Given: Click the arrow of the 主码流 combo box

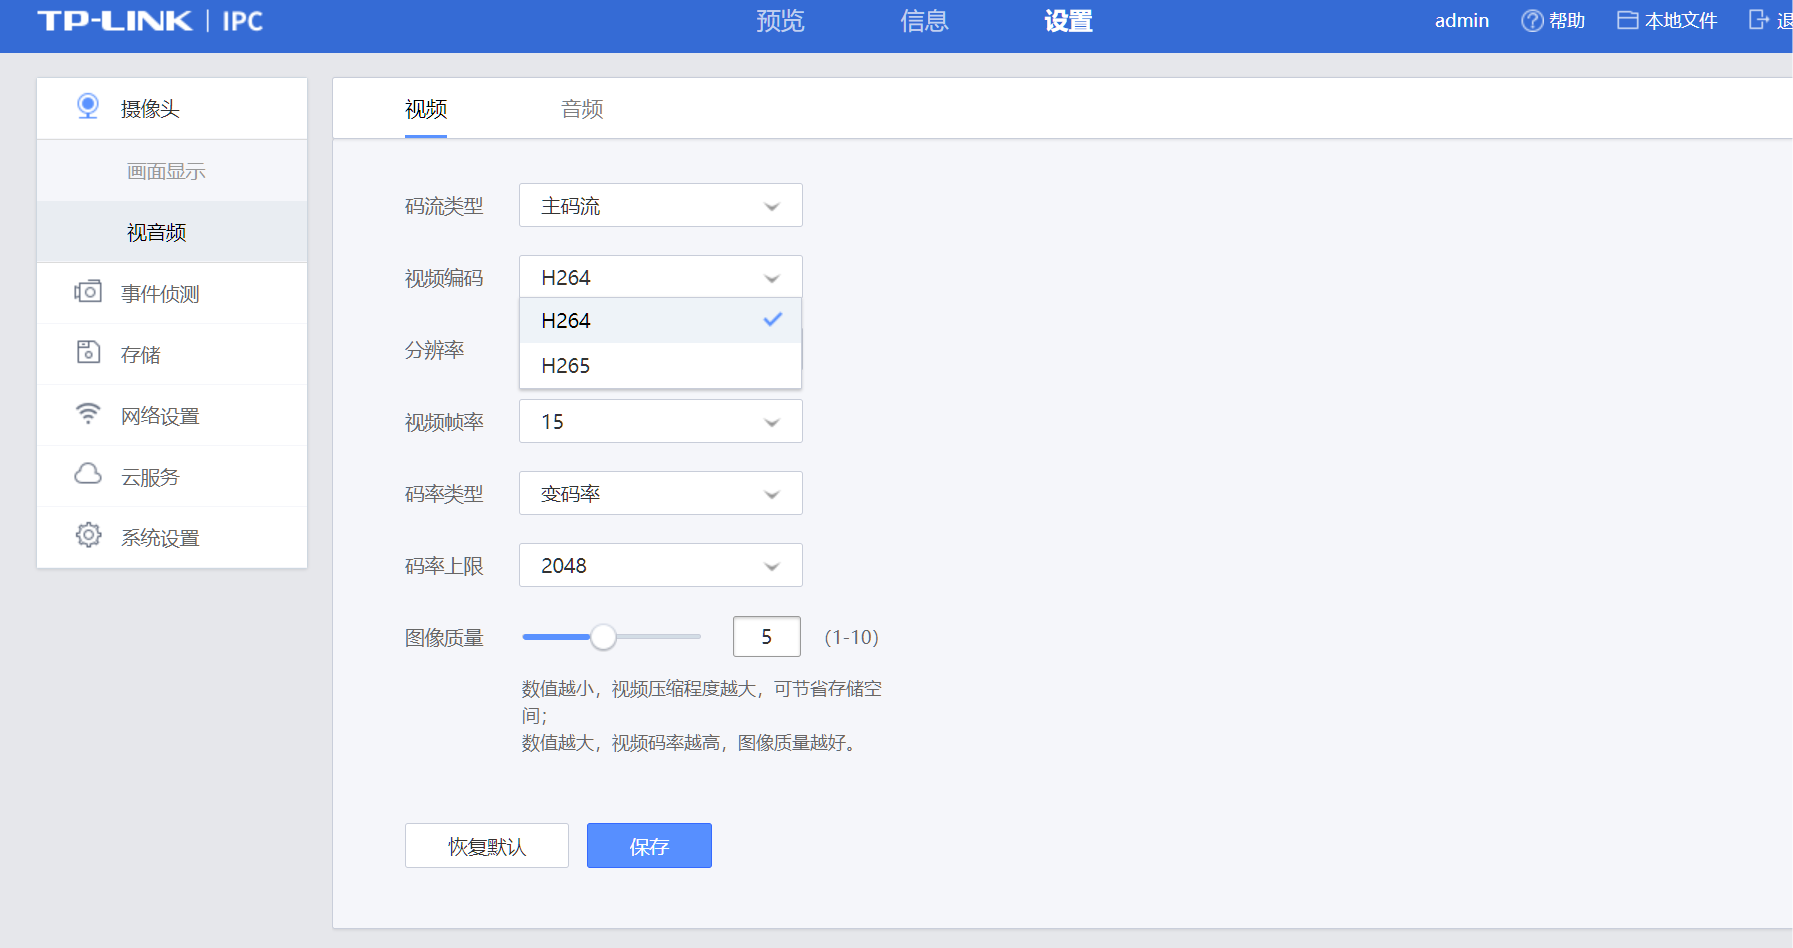Looking at the screenshot, I should click(772, 207).
